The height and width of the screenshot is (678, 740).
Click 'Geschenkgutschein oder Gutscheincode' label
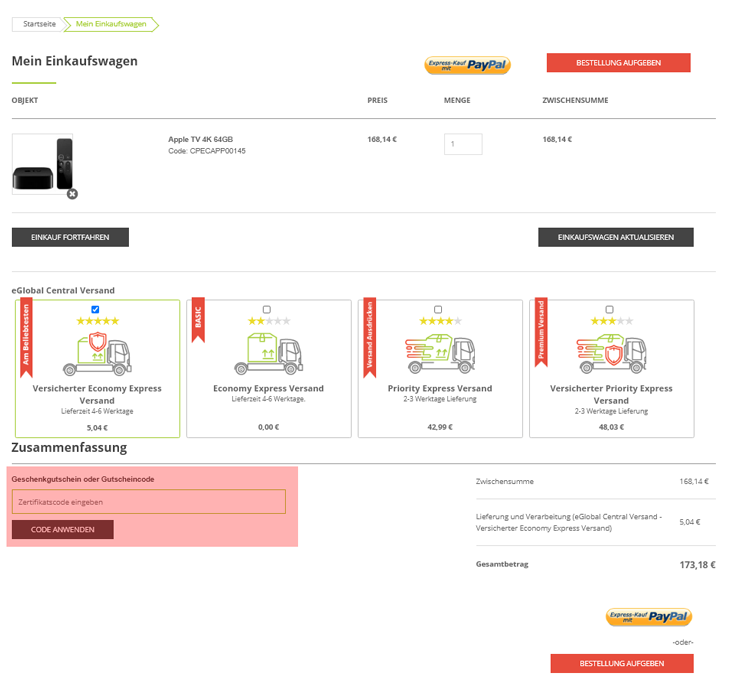click(x=83, y=479)
